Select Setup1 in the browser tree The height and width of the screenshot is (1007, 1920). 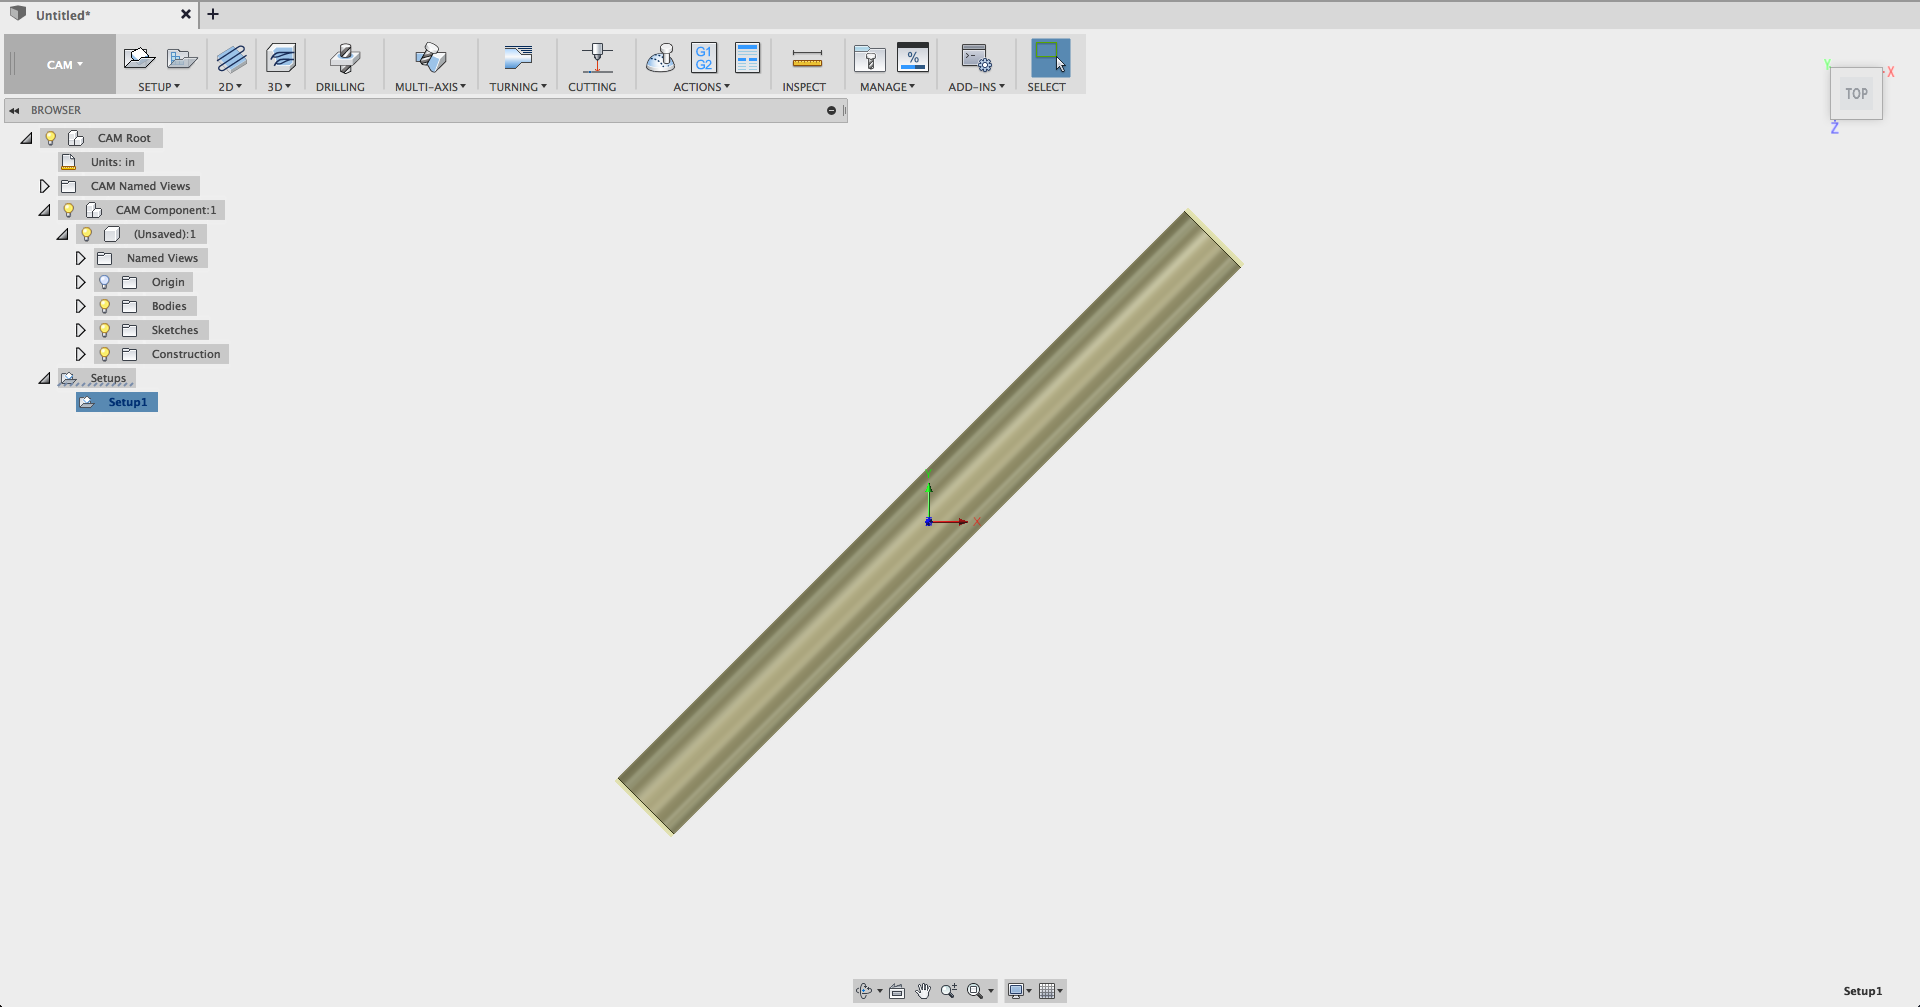pos(125,401)
